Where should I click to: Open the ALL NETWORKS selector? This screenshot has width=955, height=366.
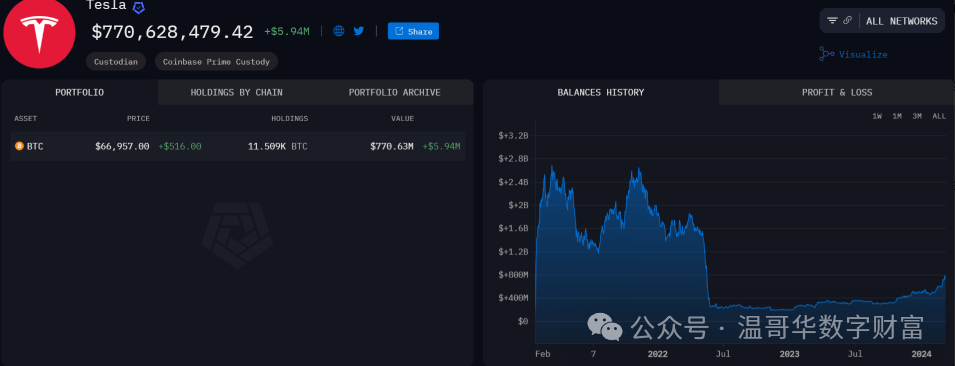pyautogui.click(x=901, y=21)
